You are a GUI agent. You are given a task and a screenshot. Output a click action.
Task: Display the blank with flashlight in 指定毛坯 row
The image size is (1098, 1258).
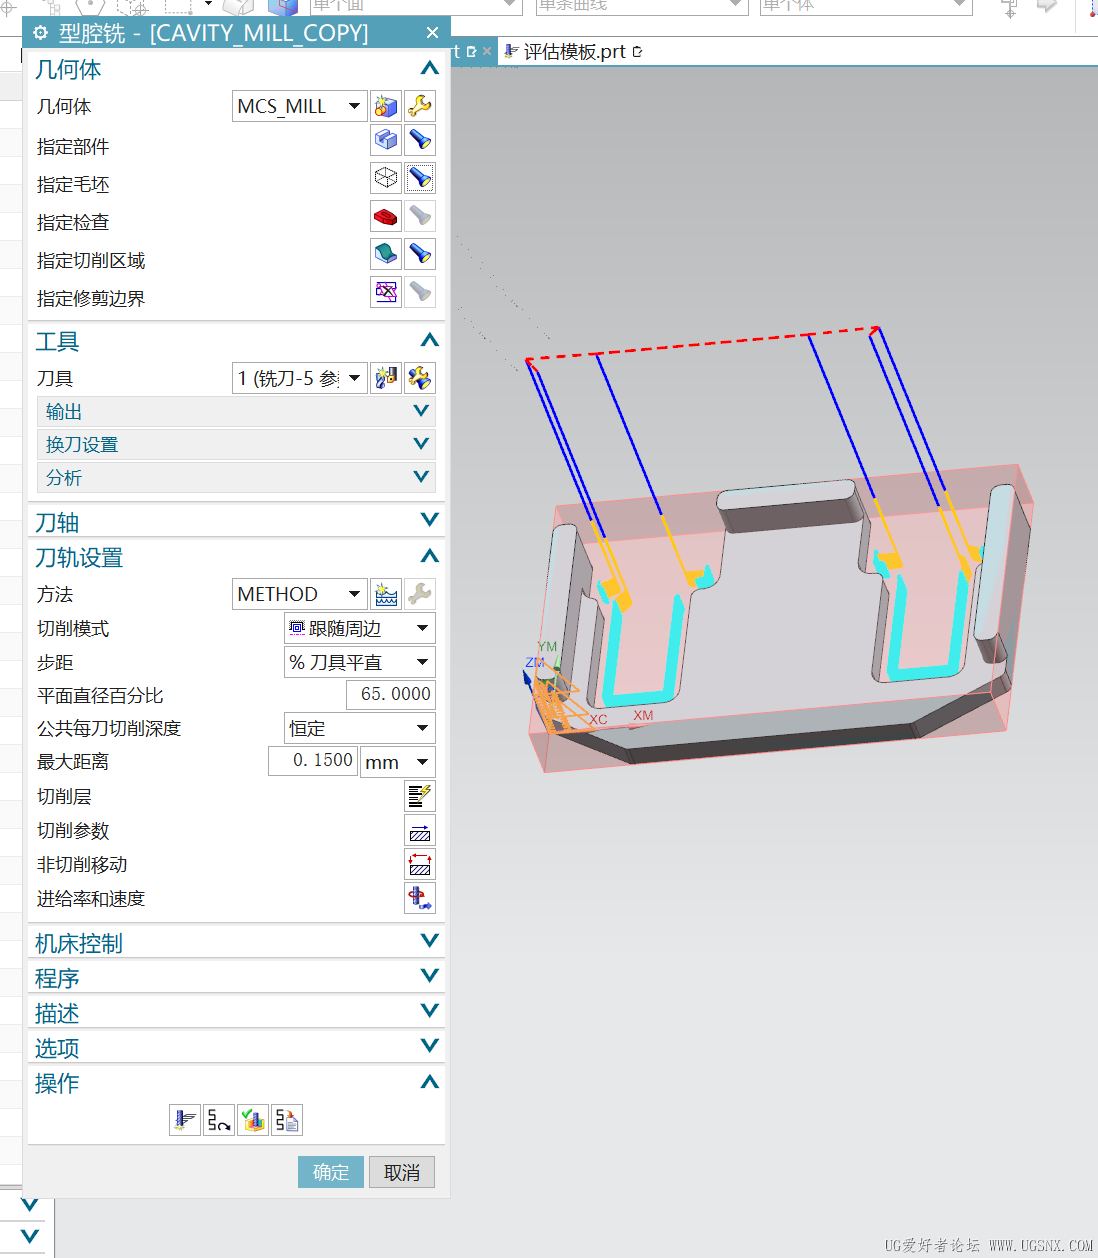tap(420, 178)
